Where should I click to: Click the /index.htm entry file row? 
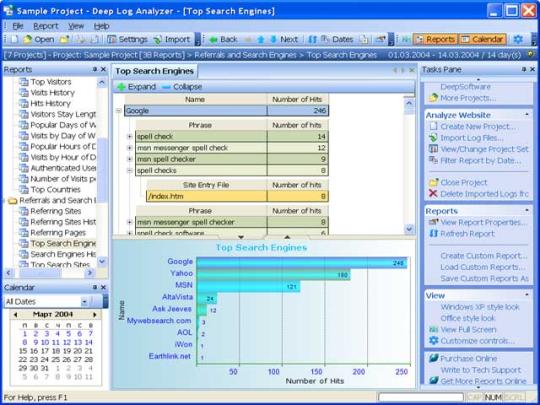click(237, 196)
